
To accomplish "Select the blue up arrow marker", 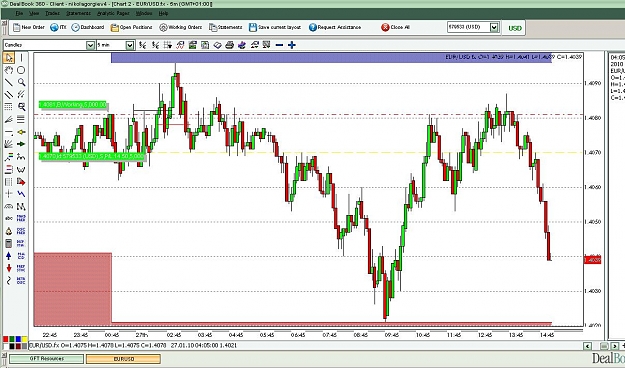I will pos(9,256).
